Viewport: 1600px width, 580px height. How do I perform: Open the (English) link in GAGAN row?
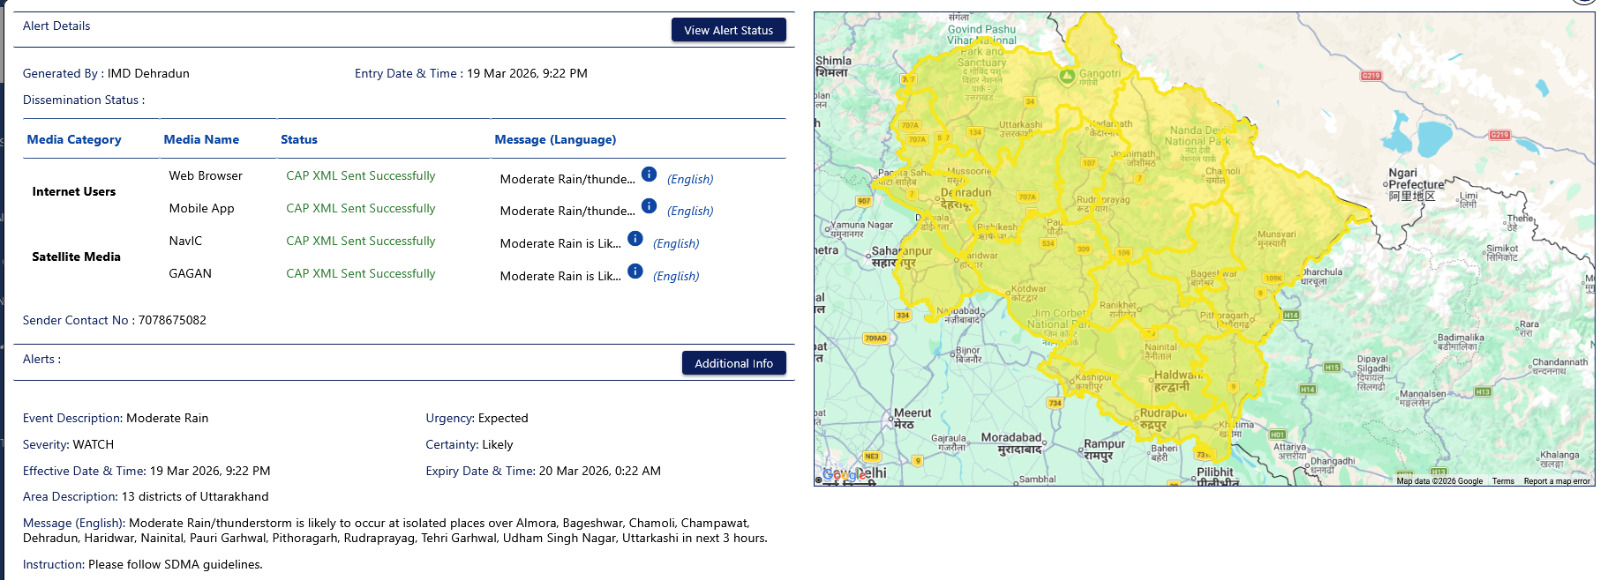tap(676, 276)
